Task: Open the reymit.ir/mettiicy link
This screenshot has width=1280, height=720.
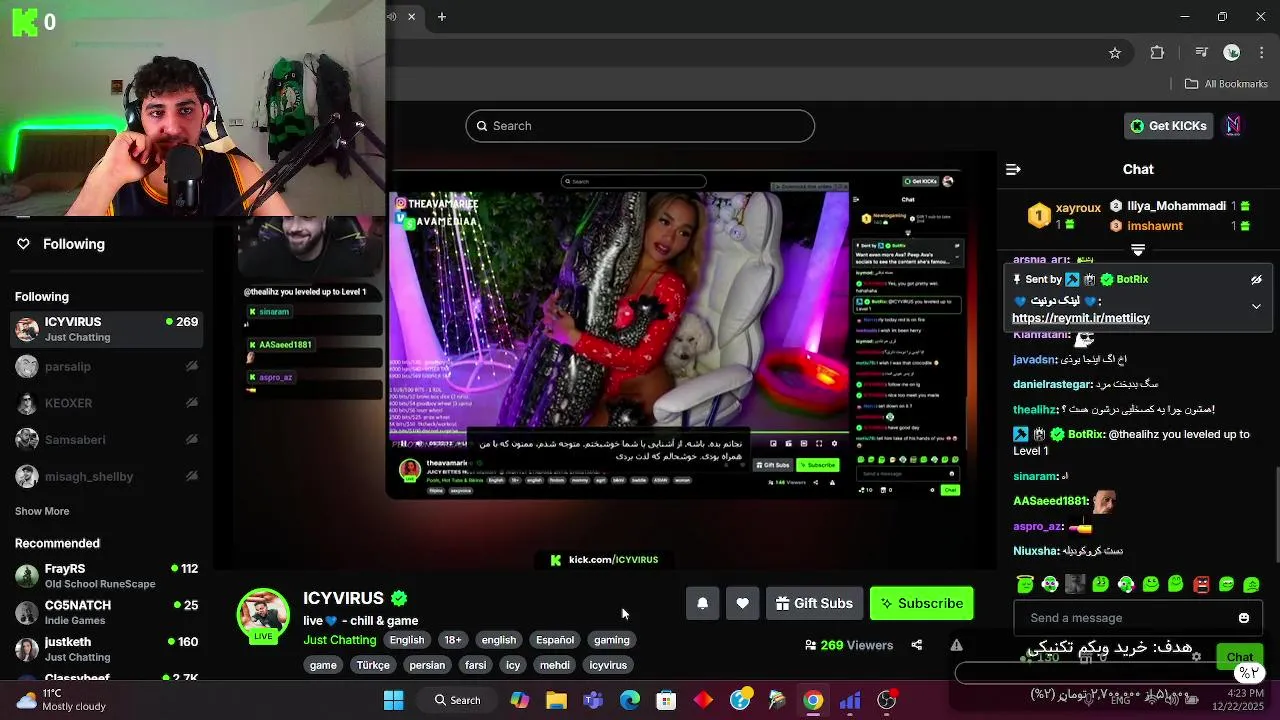Action: (1081, 318)
